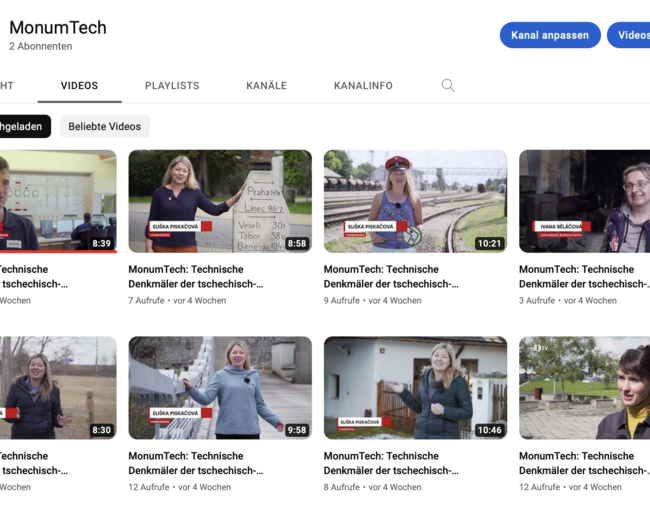This screenshot has height=515, width=650.
Task: Switch to the Playlists tab
Action: coord(172,86)
